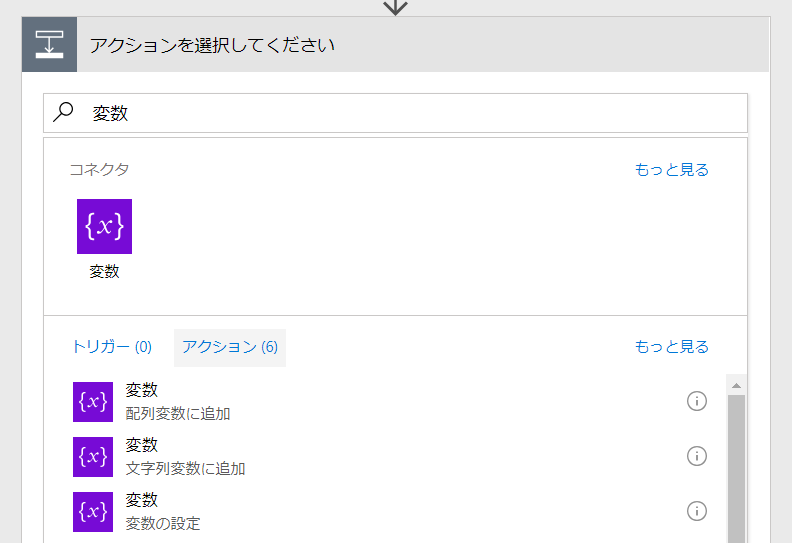792x543 pixels.
Task: Open もっと見る link beside the action tabs
Action: coord(672,347)
